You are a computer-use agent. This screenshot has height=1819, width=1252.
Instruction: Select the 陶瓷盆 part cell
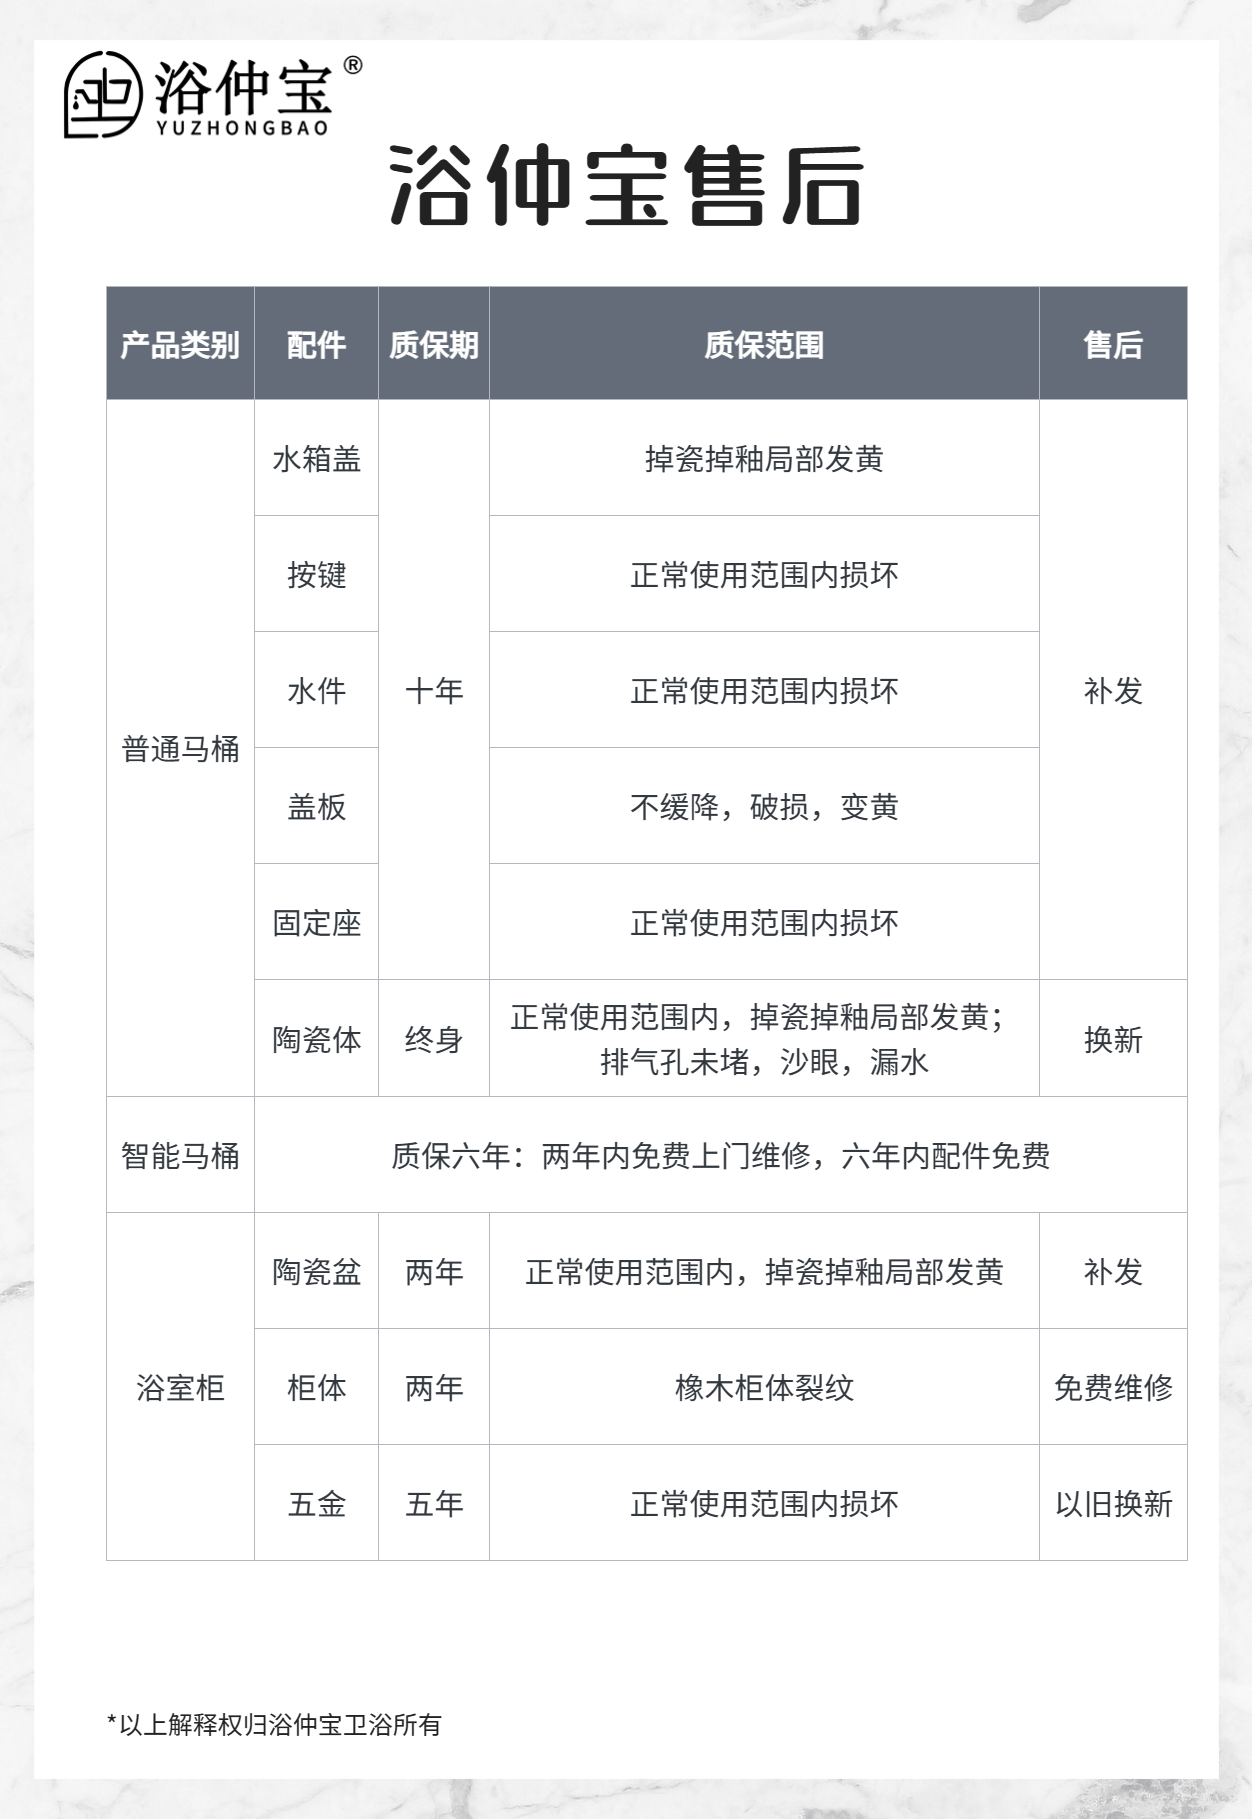click(x=316, y=1271)
